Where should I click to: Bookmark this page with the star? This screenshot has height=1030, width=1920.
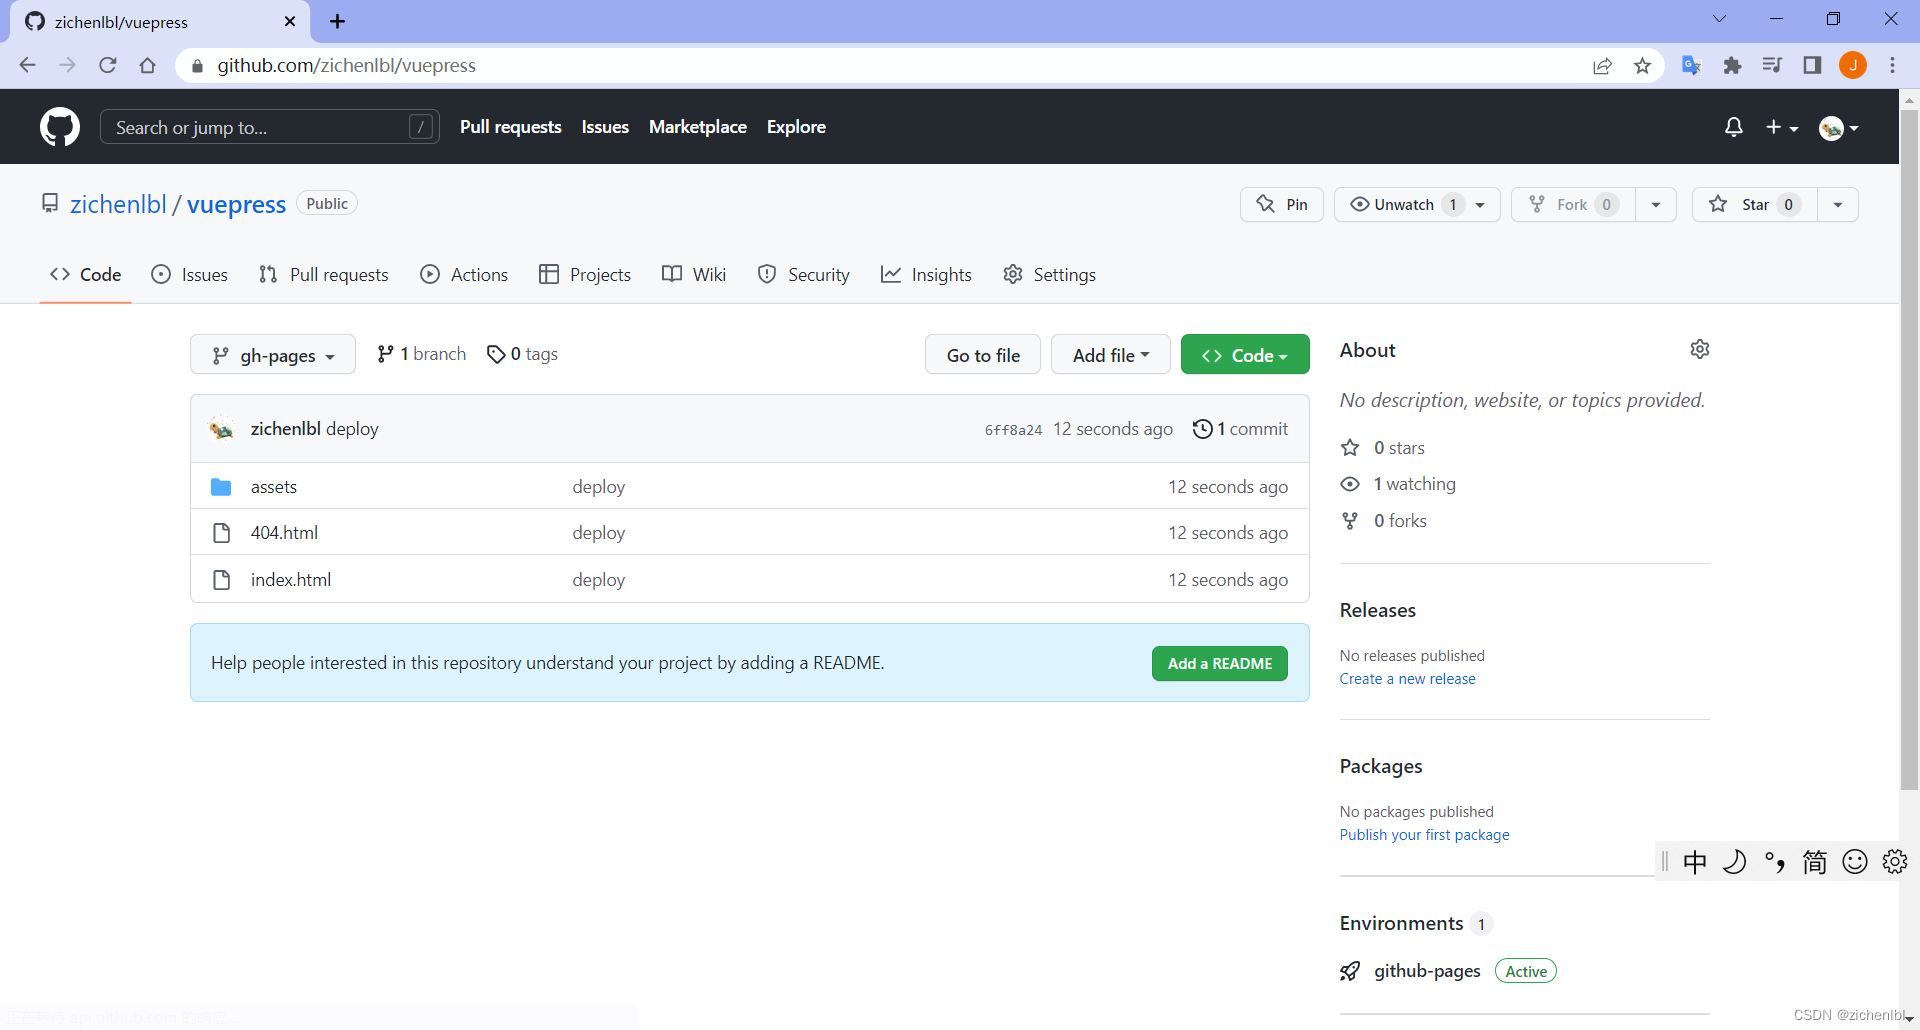(x=1642, y=65)
